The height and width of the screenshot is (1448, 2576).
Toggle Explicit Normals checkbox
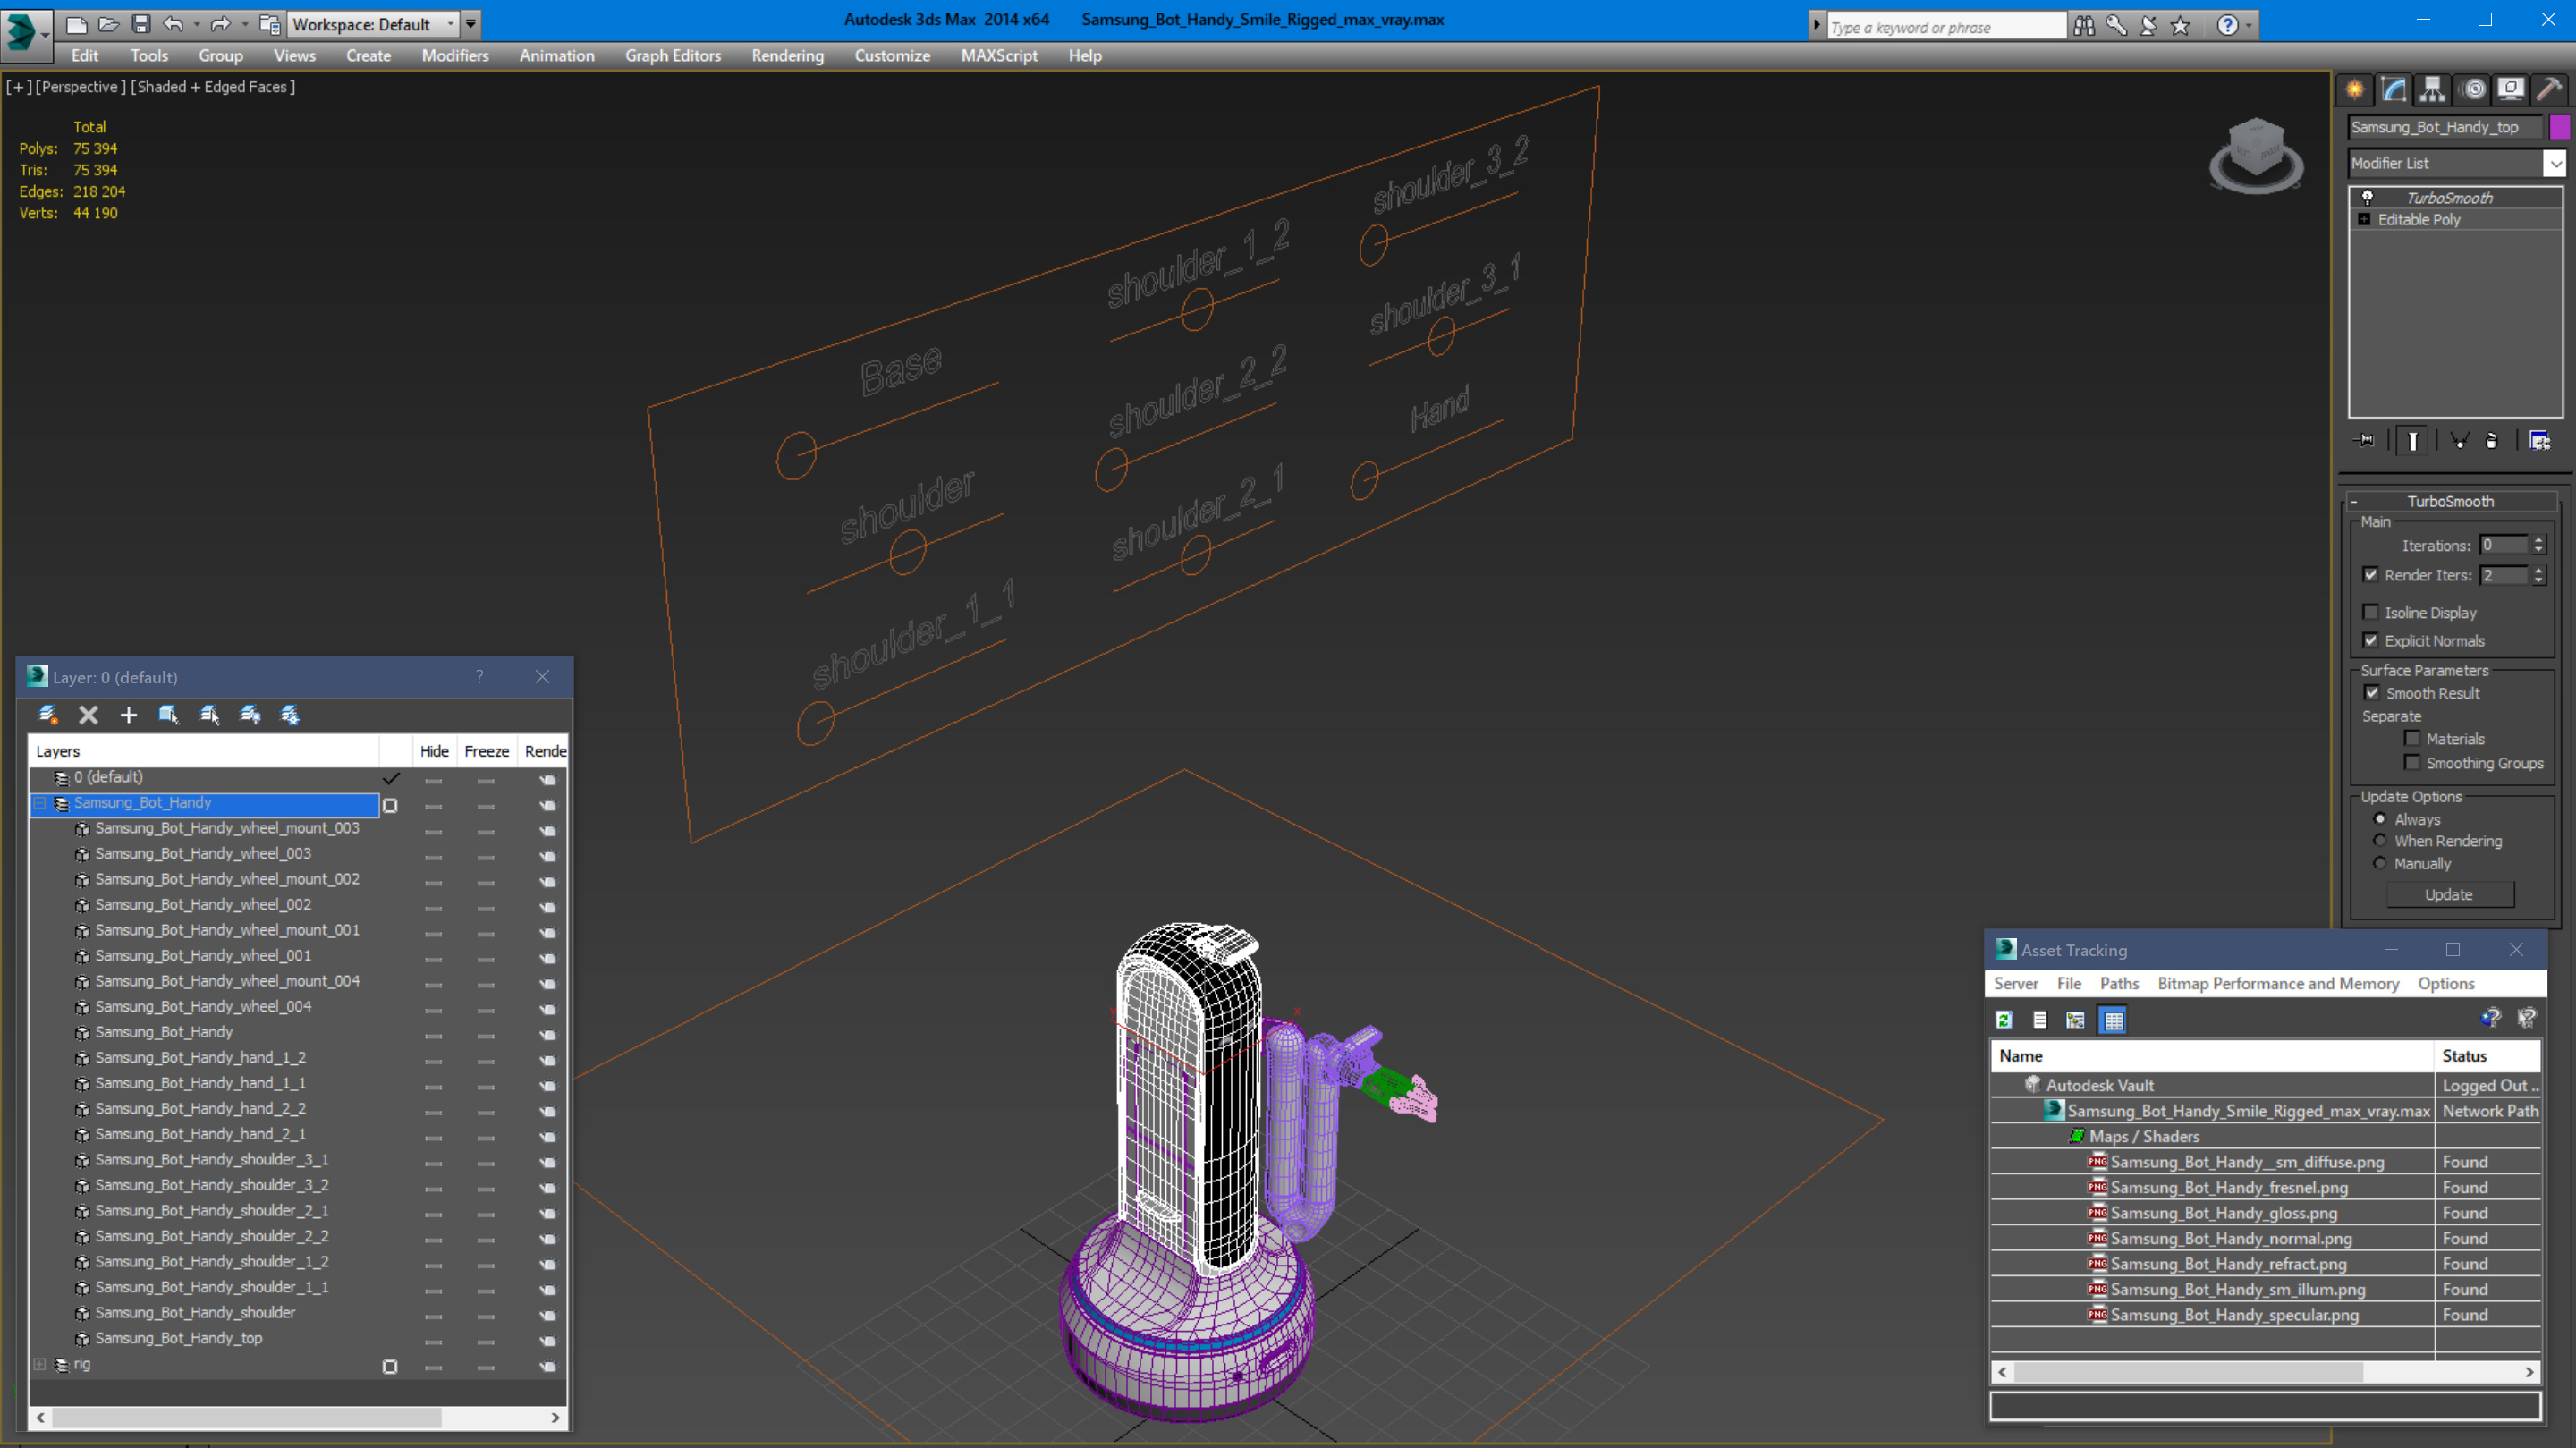tap(2373, 639)
